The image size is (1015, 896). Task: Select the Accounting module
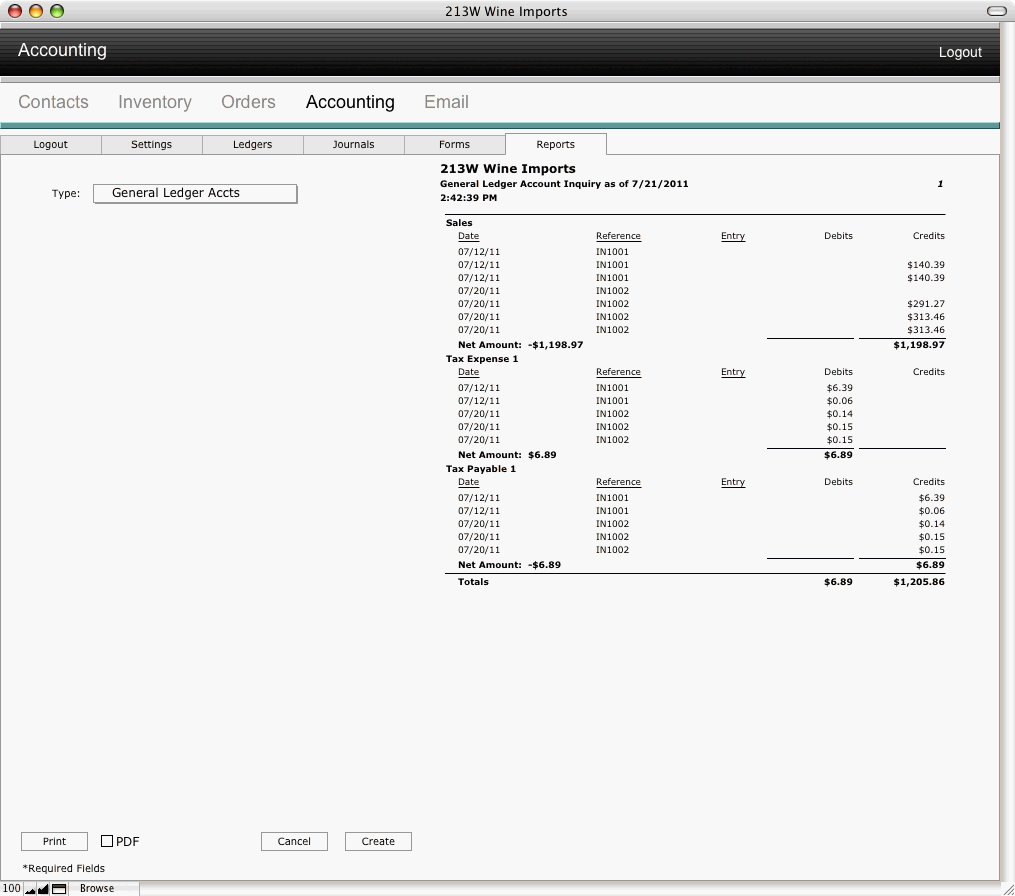[x=350, y=102]
